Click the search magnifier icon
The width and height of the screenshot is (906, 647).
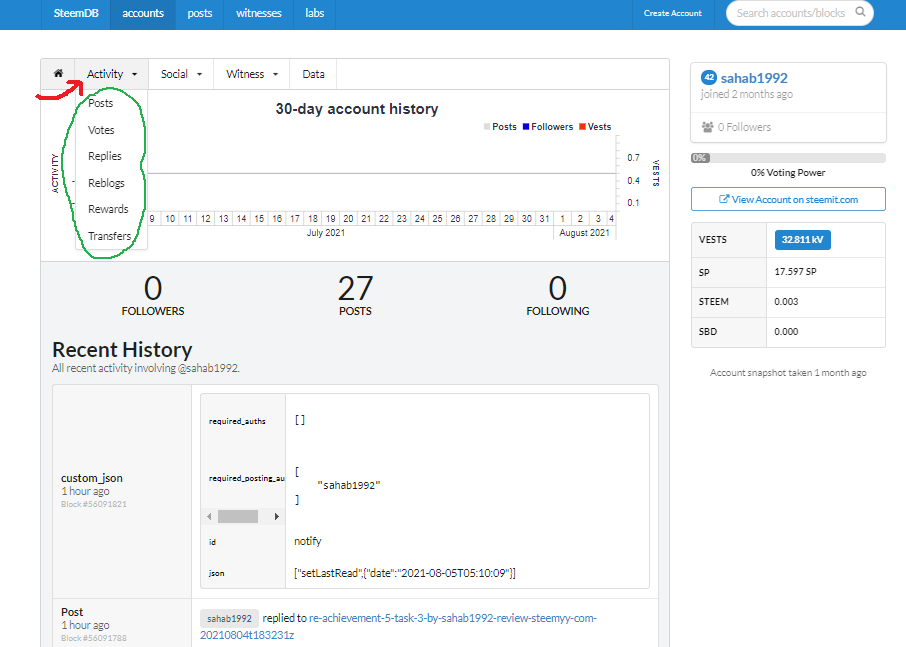tap(860, 12)
